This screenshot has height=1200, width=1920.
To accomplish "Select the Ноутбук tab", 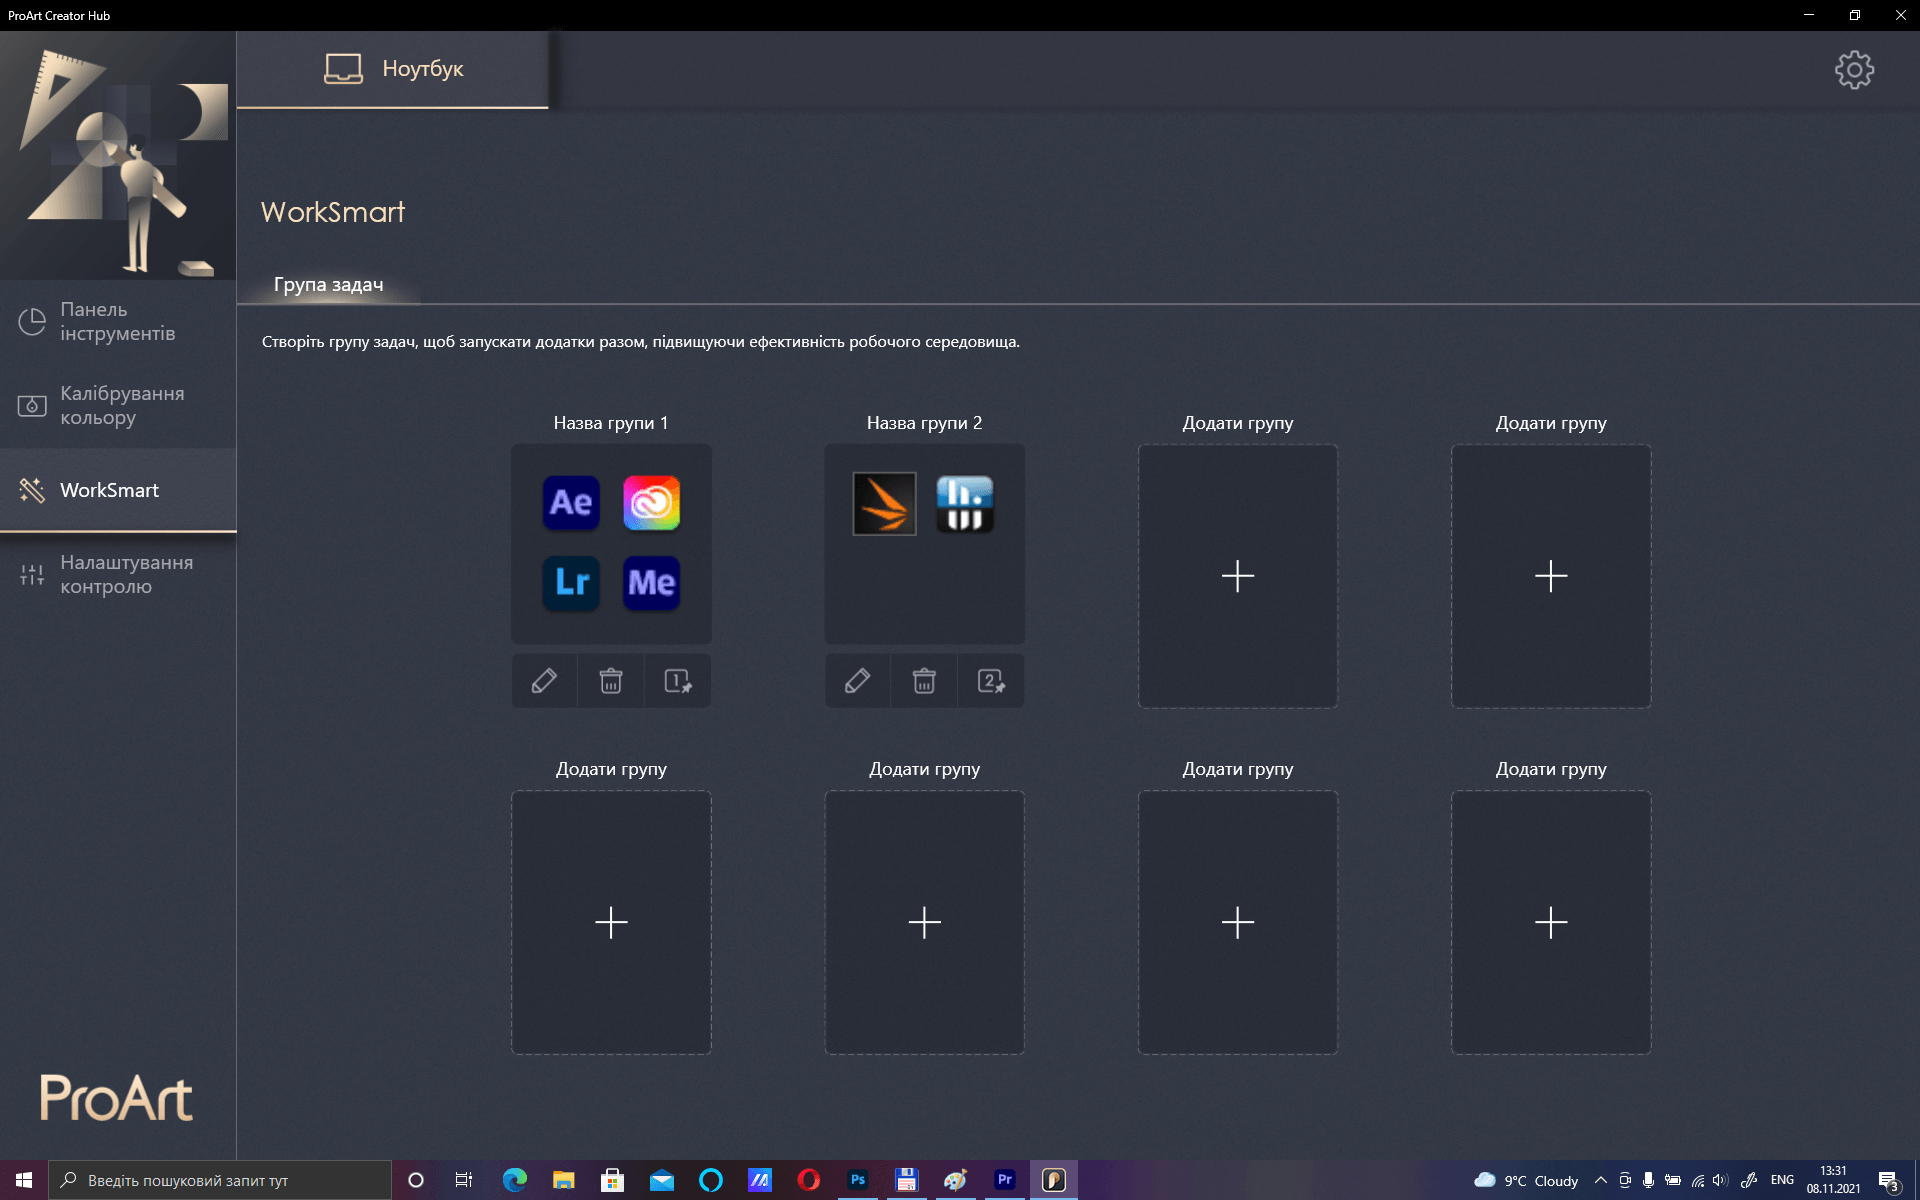I will [393, 69].
